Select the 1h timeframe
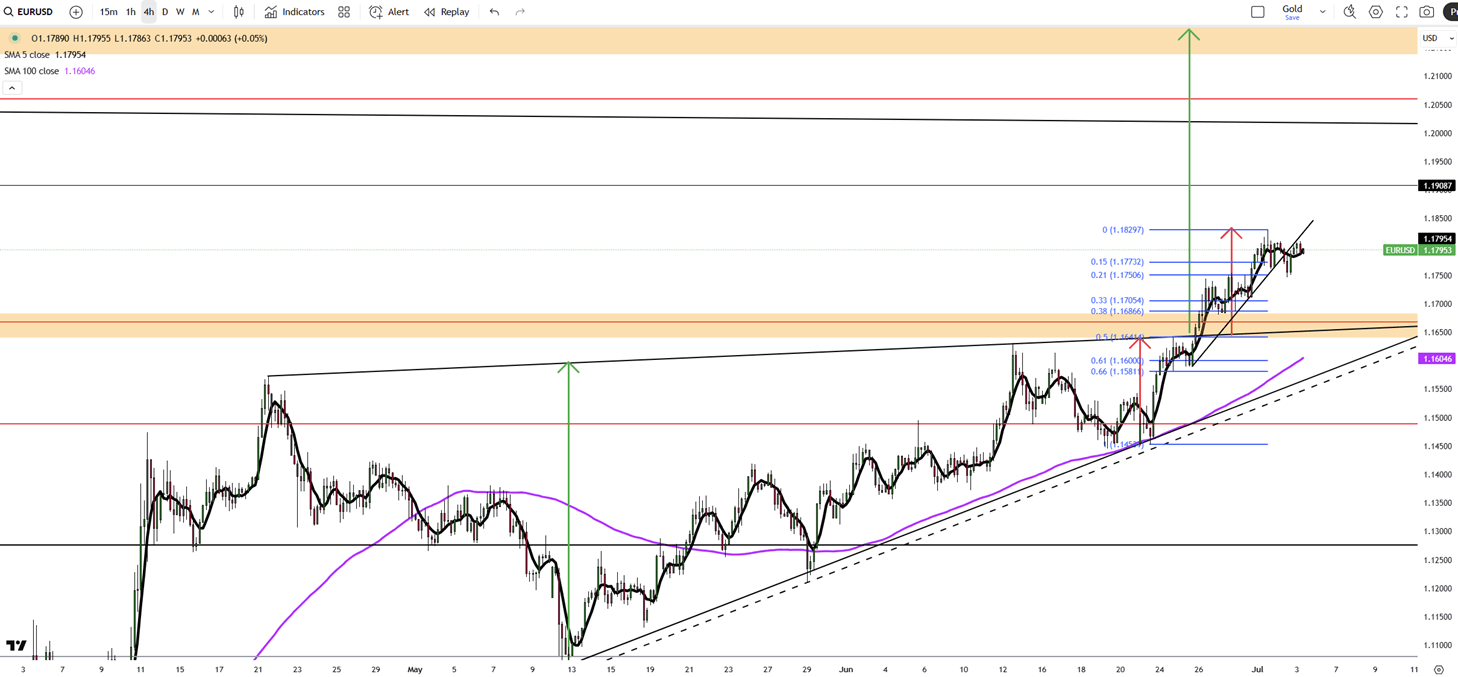The height and width of the screenshot is (677, 1458). (x=130, y=12)
